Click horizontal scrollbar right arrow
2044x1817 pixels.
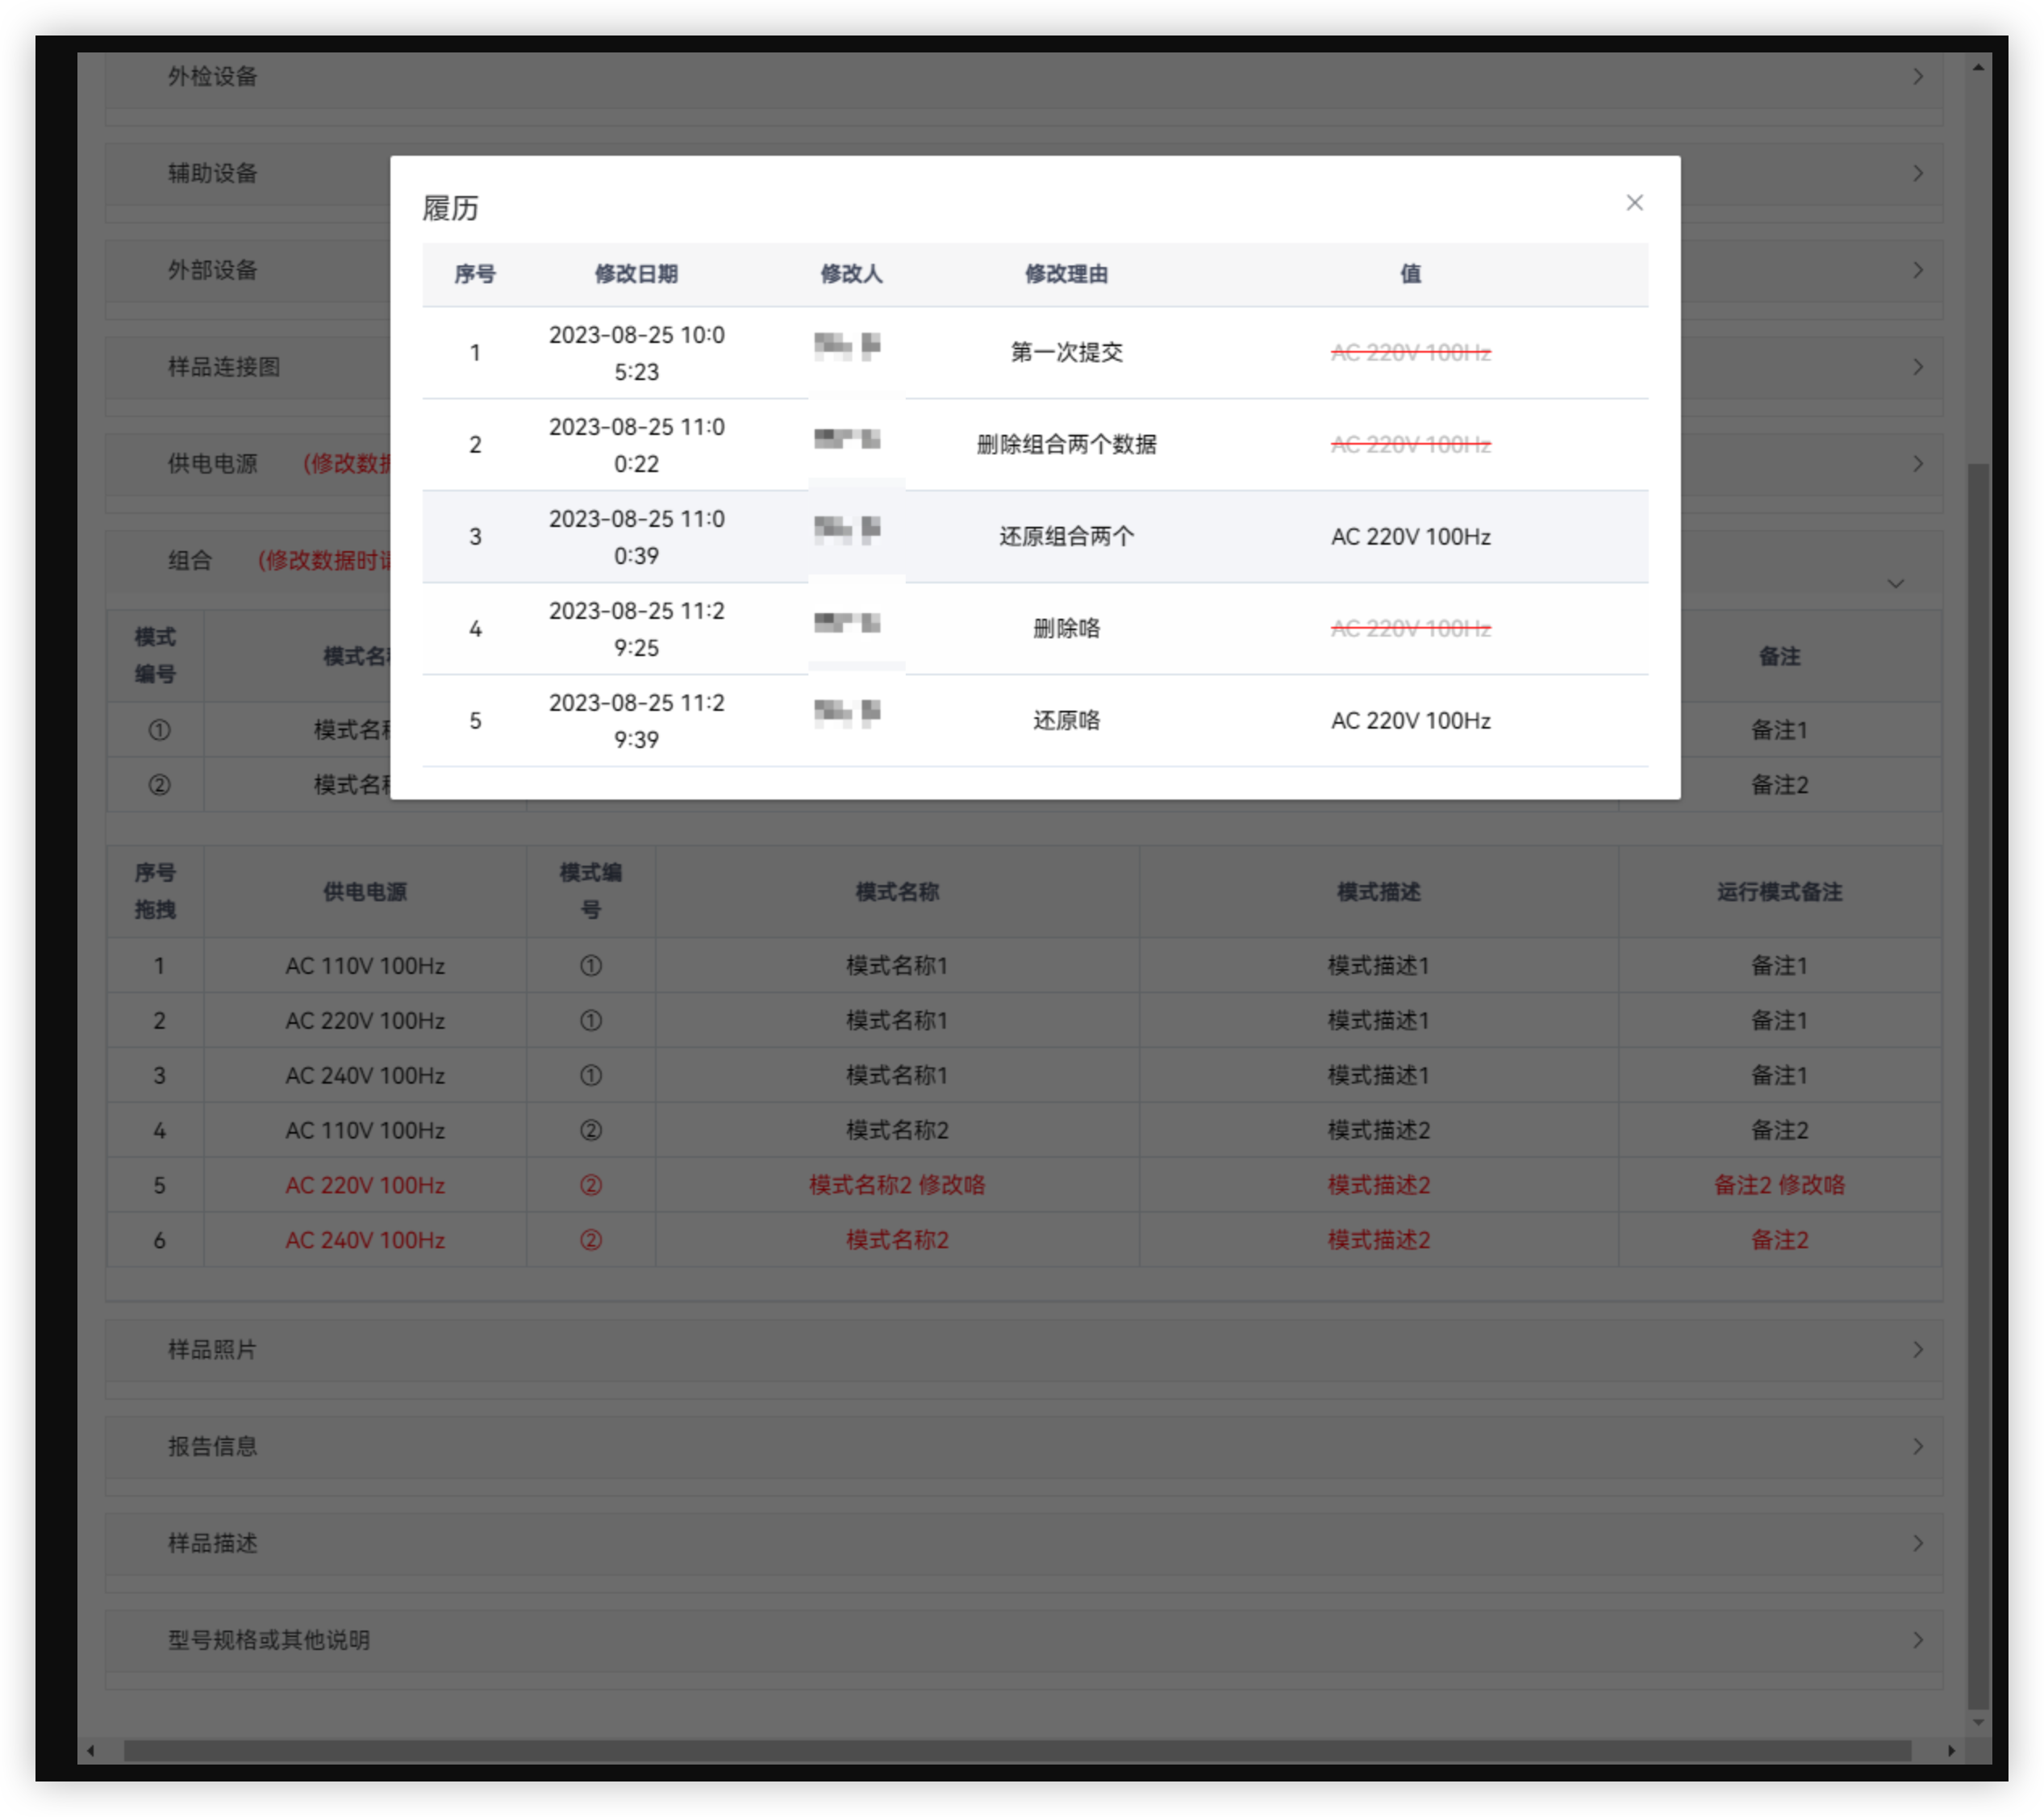click(x=1951, y=1751)
